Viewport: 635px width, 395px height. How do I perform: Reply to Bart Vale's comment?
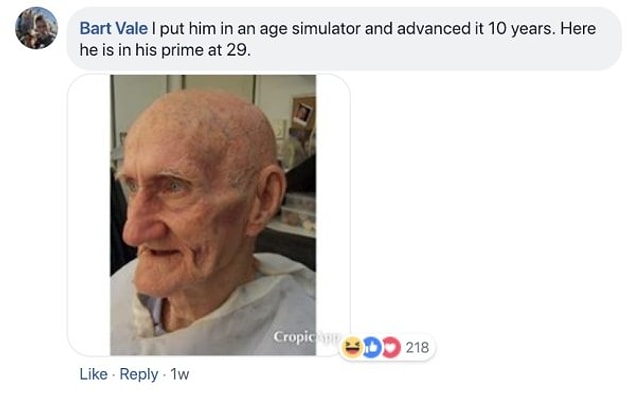pos(139,374)
